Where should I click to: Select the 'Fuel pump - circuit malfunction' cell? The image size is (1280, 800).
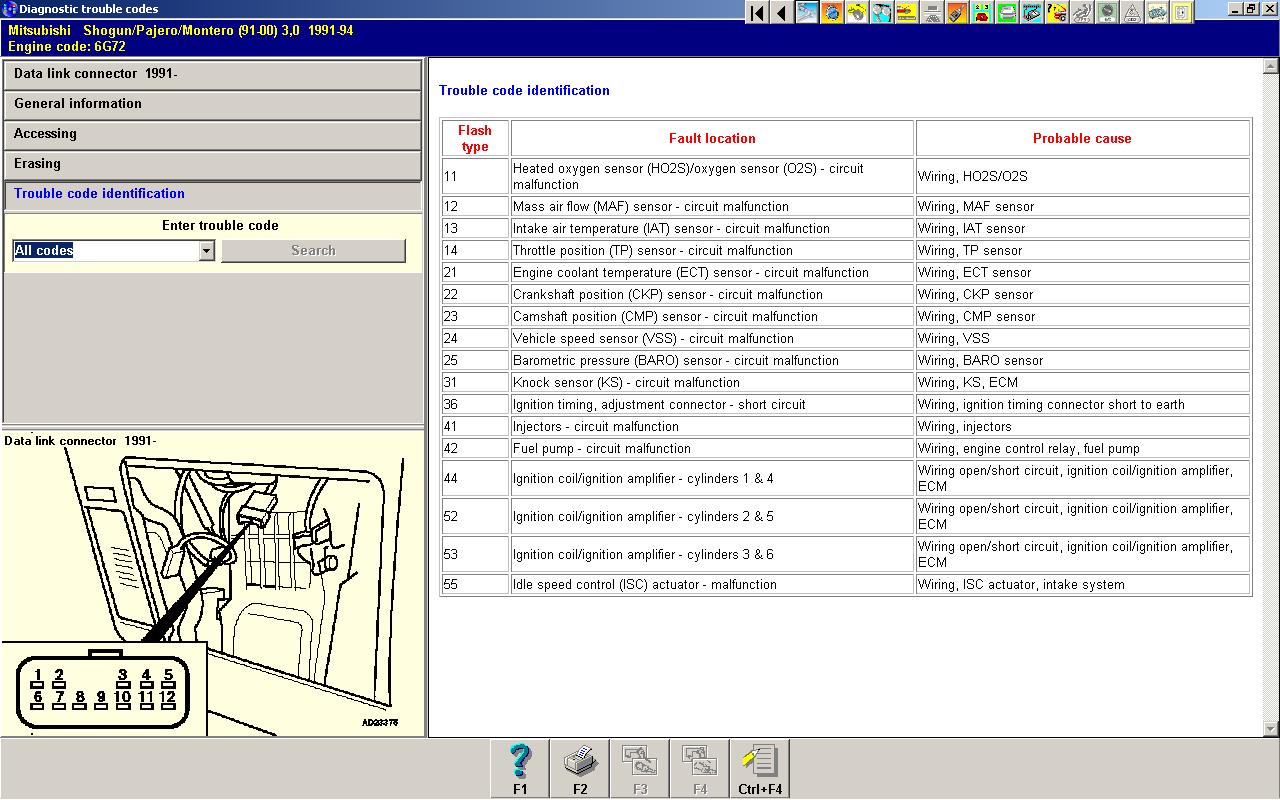pos(712,448)
